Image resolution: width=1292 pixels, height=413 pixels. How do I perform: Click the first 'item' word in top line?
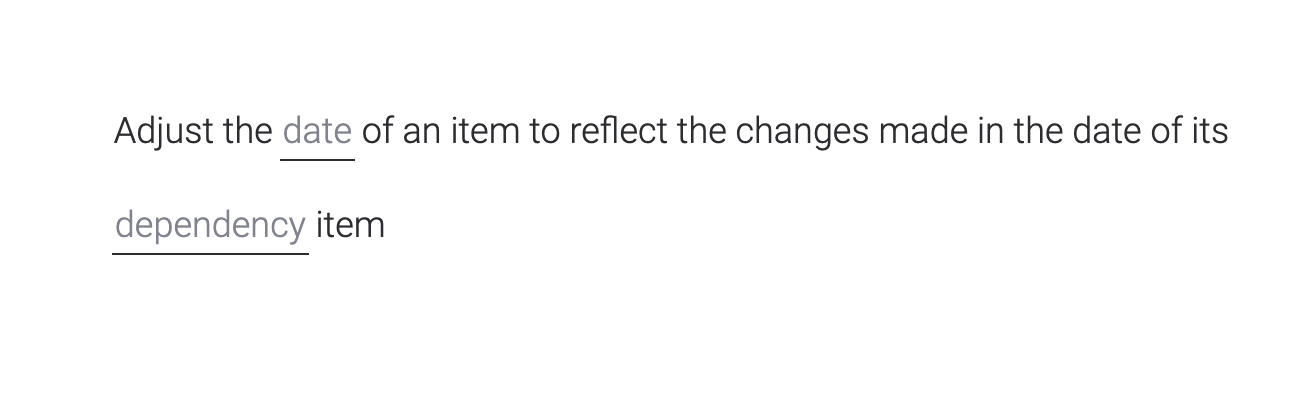coord(485,131)
